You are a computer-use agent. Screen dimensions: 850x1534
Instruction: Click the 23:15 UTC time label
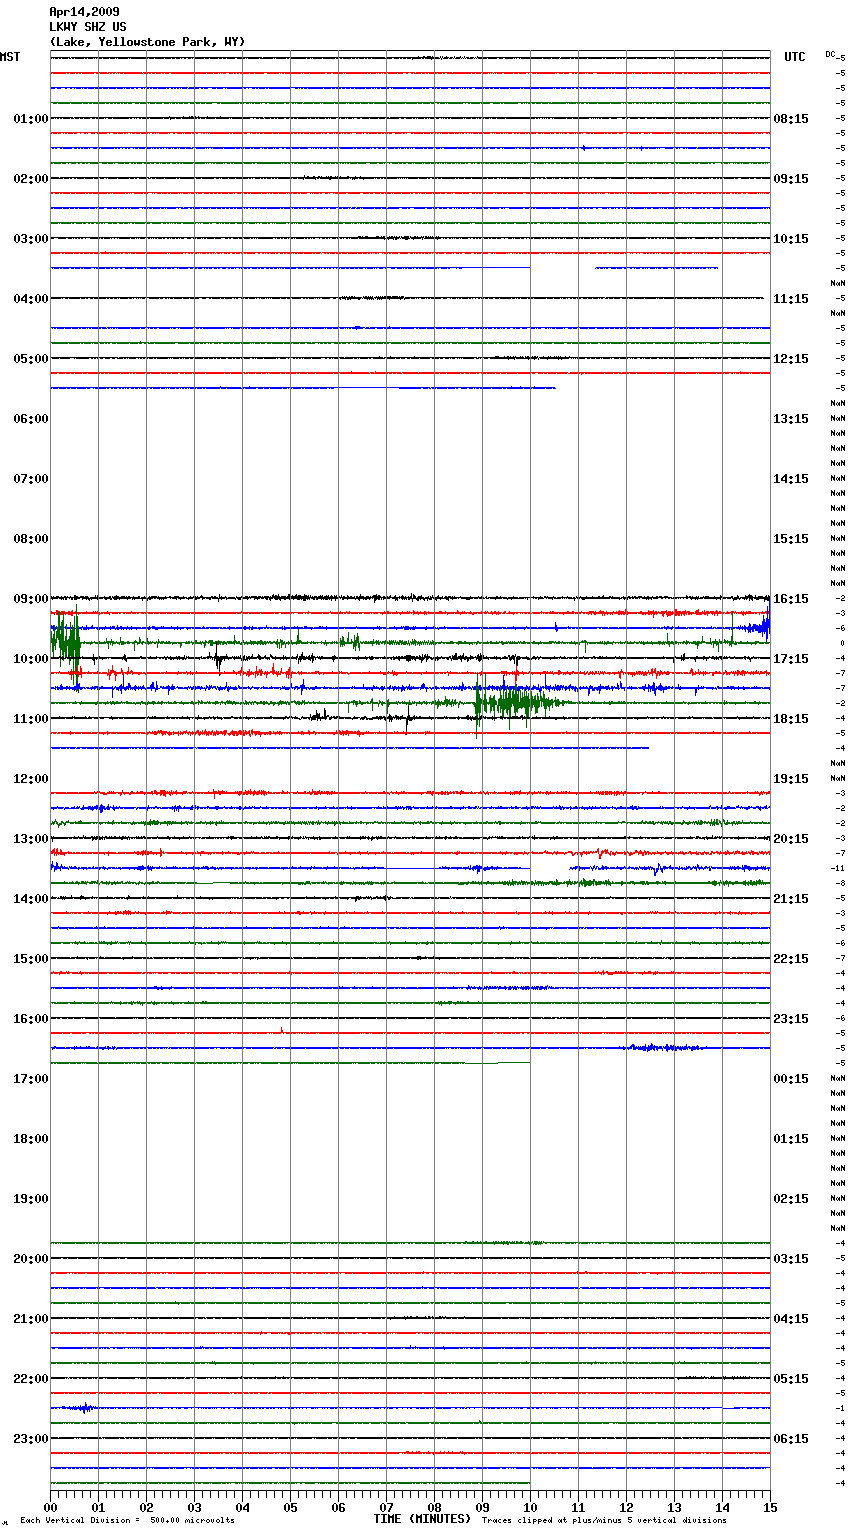[x=791, y=1019]
